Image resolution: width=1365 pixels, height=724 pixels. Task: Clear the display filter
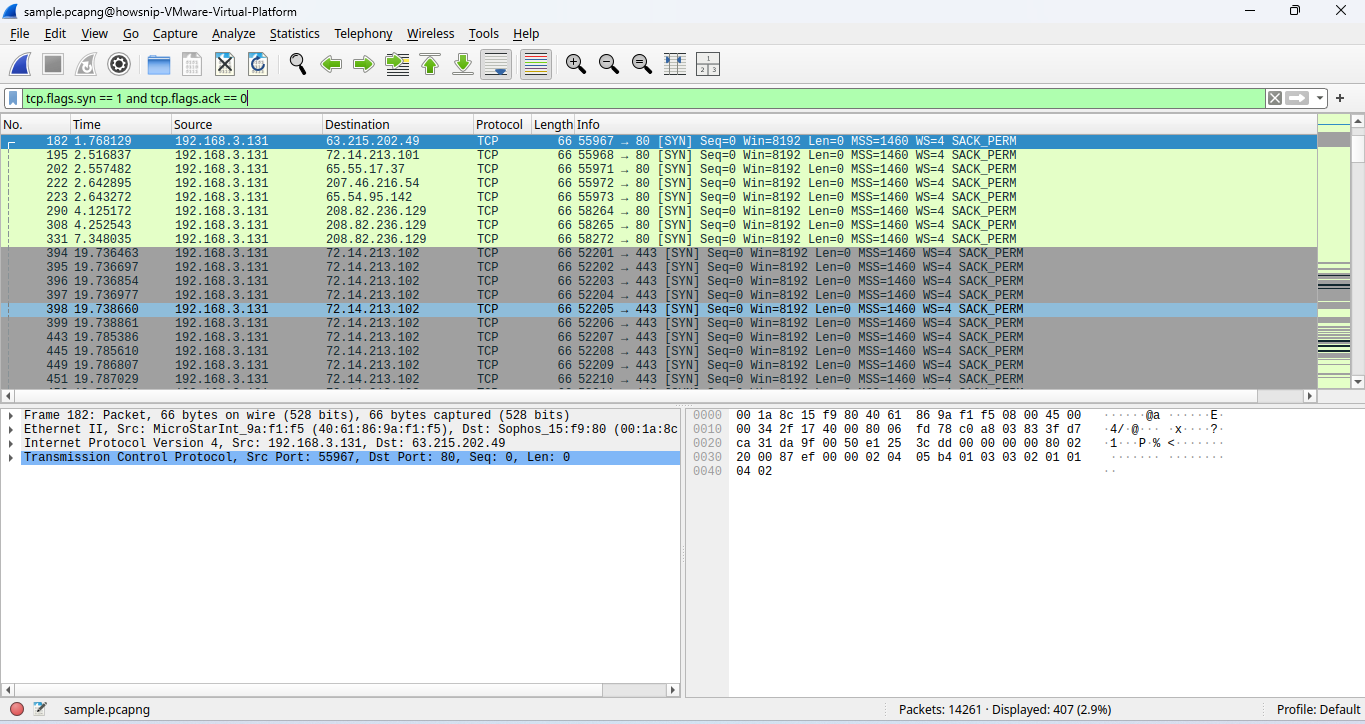pos(1275,98)
